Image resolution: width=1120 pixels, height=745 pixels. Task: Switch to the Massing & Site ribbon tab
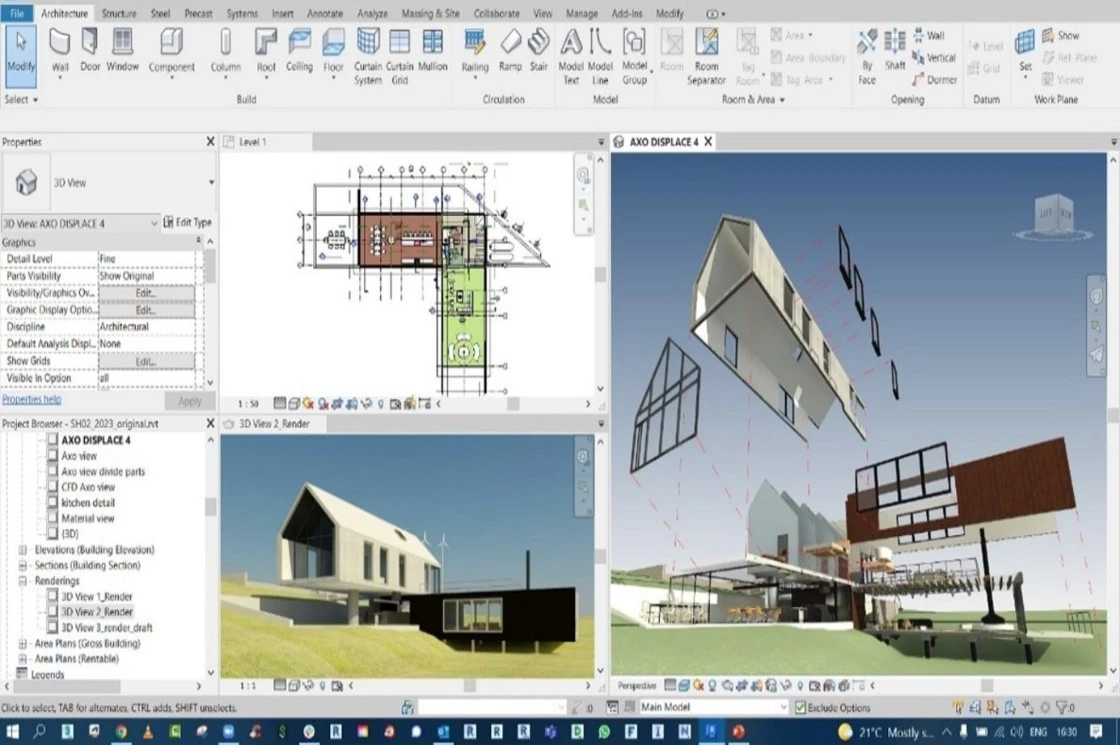430,14
